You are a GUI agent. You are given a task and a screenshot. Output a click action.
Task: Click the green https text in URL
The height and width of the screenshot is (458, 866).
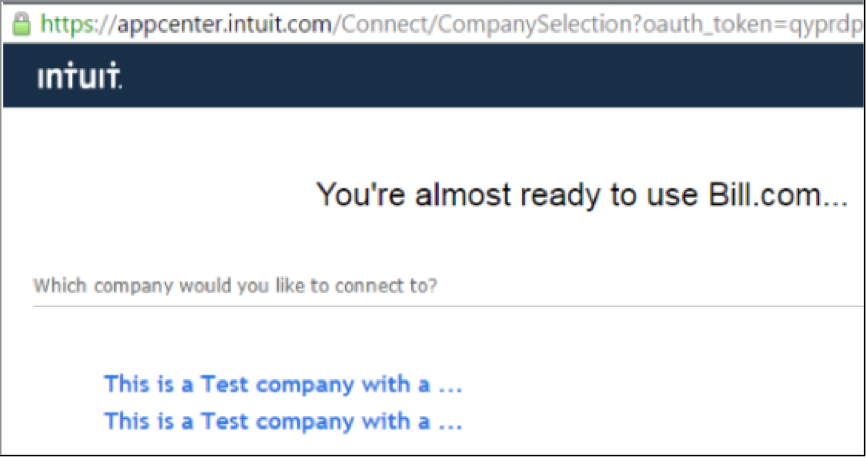tap(67, 24)
